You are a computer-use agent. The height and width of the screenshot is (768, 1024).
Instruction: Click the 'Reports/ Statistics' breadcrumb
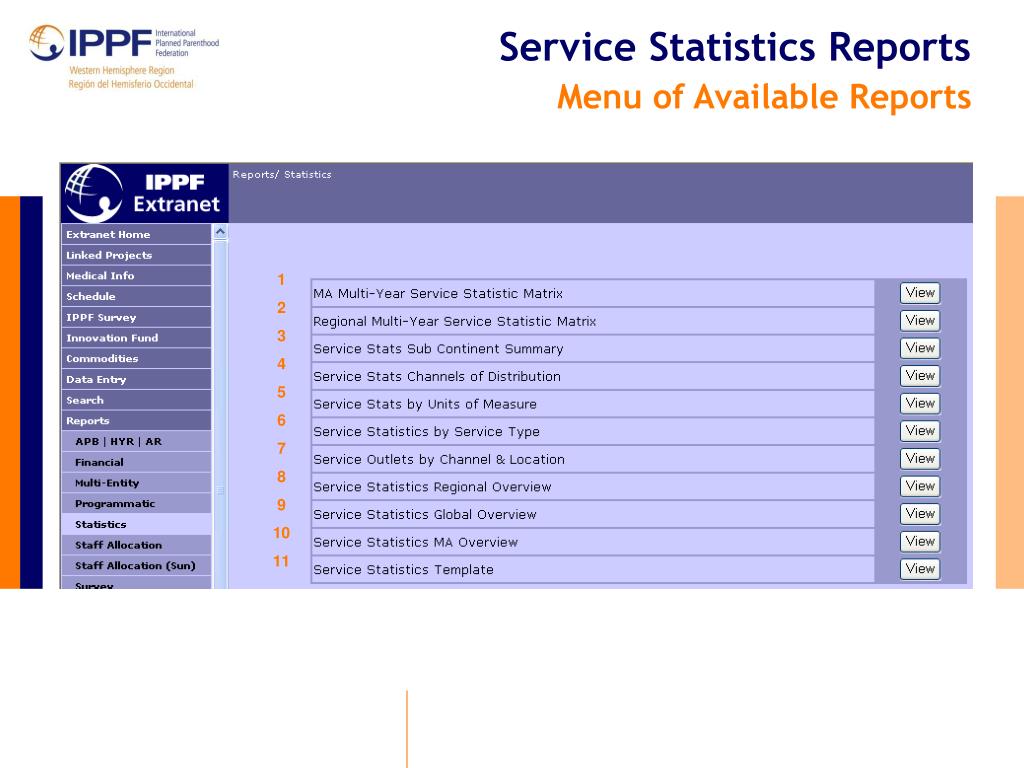[x=281, y=174]
